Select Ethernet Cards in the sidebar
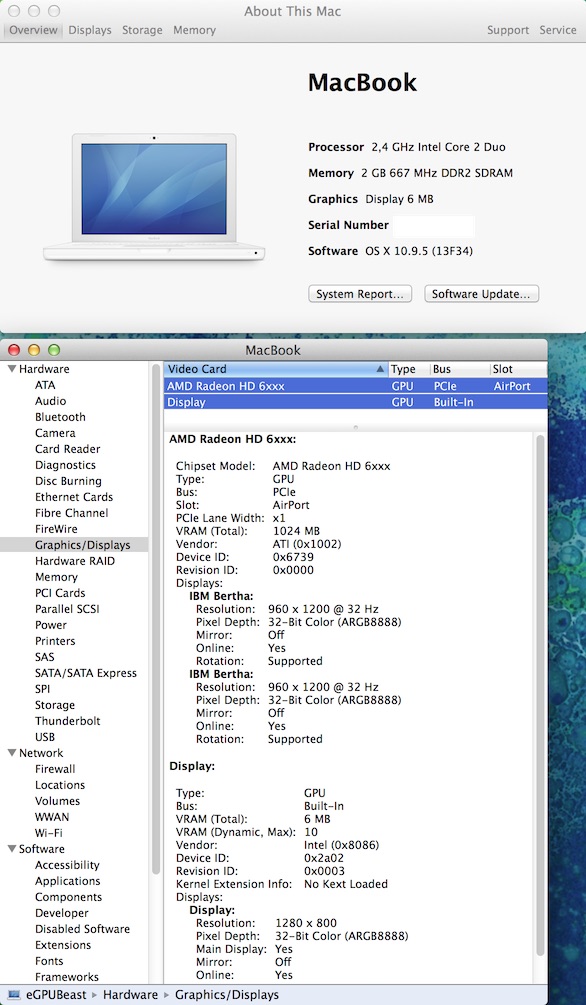This screenshot has width=586, height=1005. [74, 497]
